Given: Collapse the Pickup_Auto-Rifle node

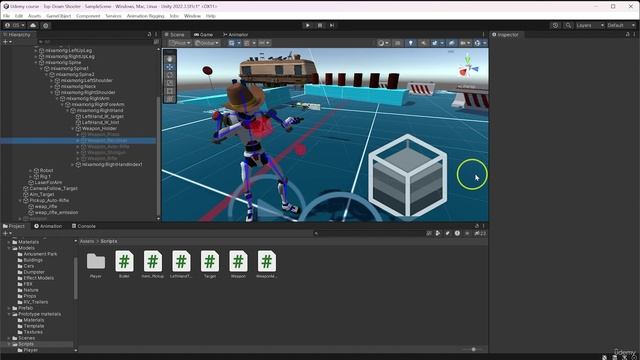Looking at the screenshot, I should point(20,200).
